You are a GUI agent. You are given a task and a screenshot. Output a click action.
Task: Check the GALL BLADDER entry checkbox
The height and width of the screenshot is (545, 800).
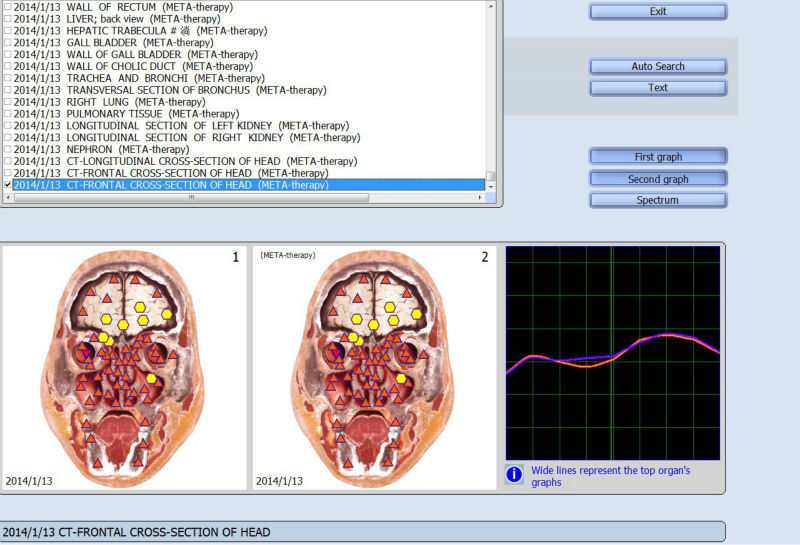click(x=9, y=43)
